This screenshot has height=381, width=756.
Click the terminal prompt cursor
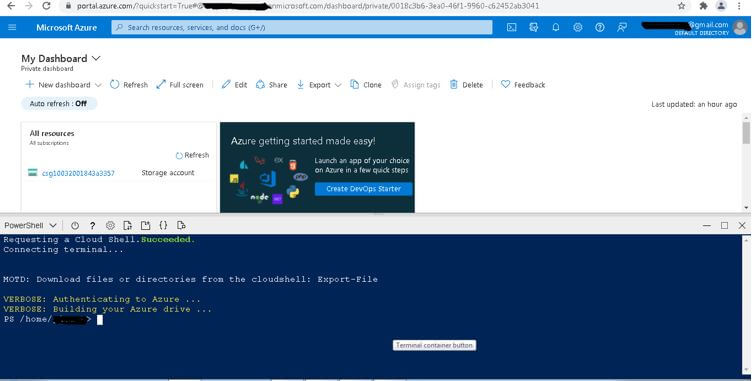(x=100, y=319)
